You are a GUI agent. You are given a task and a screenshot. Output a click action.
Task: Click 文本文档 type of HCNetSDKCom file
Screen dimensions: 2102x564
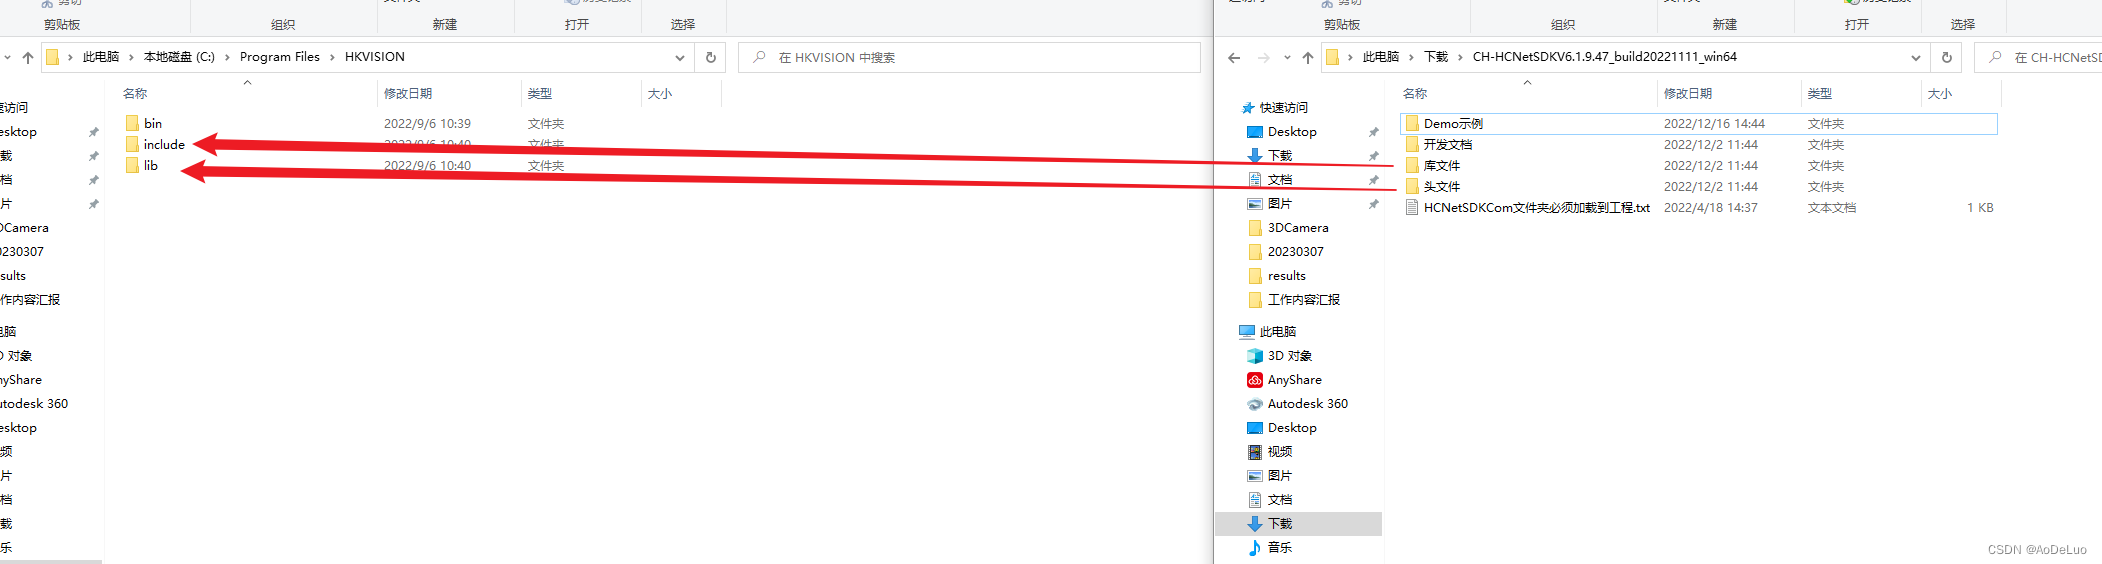tap(1832, 207)
